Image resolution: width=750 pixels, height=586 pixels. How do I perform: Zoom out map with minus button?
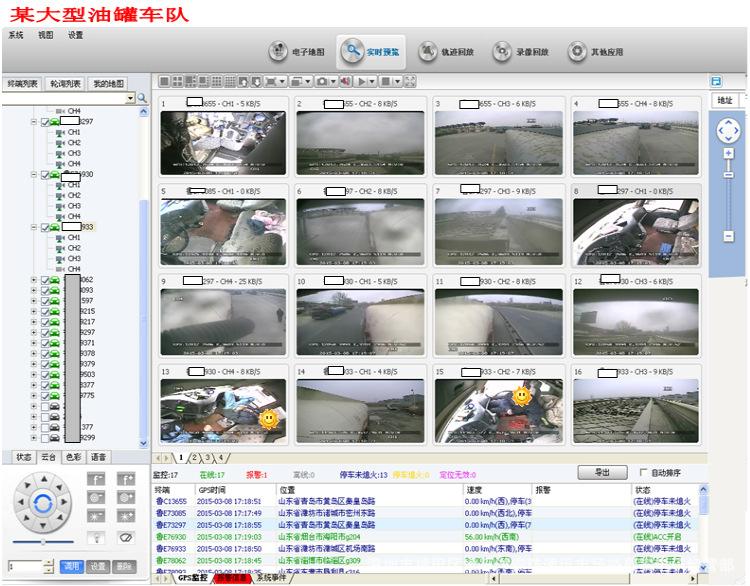tap(728, 236)
